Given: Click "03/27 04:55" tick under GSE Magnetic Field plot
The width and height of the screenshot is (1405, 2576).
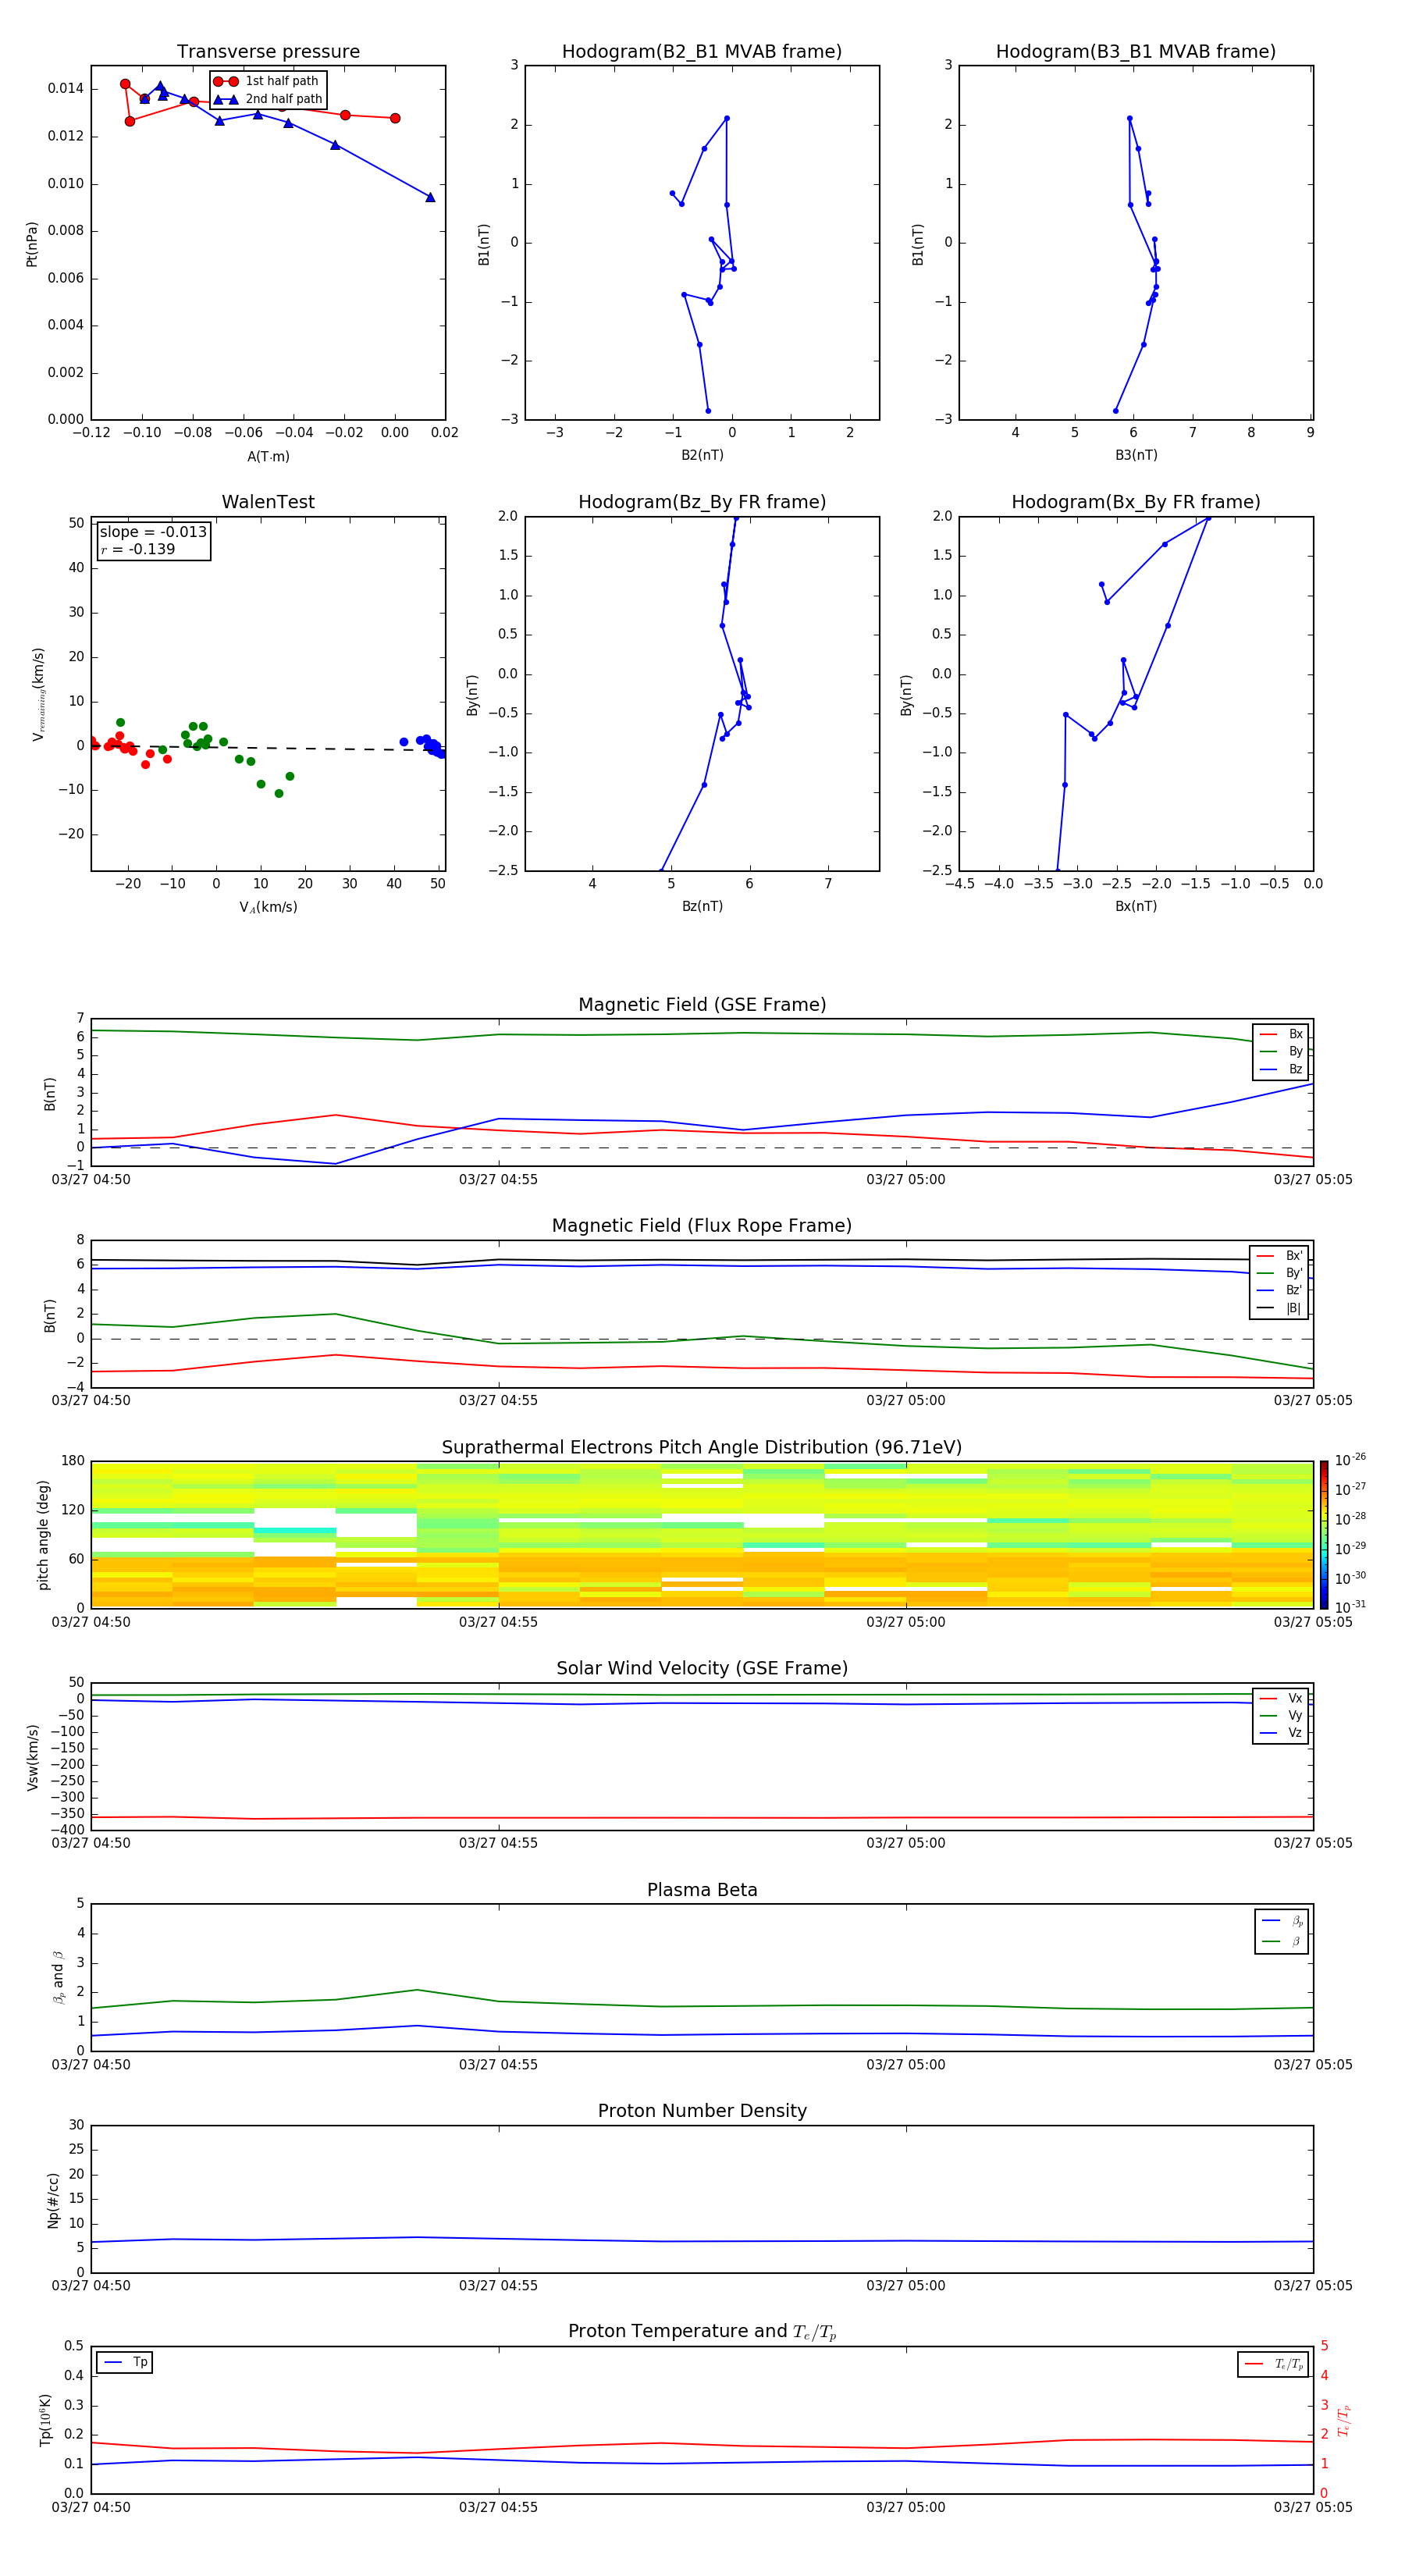Looking at the screenshot, I should point(498,1180).
